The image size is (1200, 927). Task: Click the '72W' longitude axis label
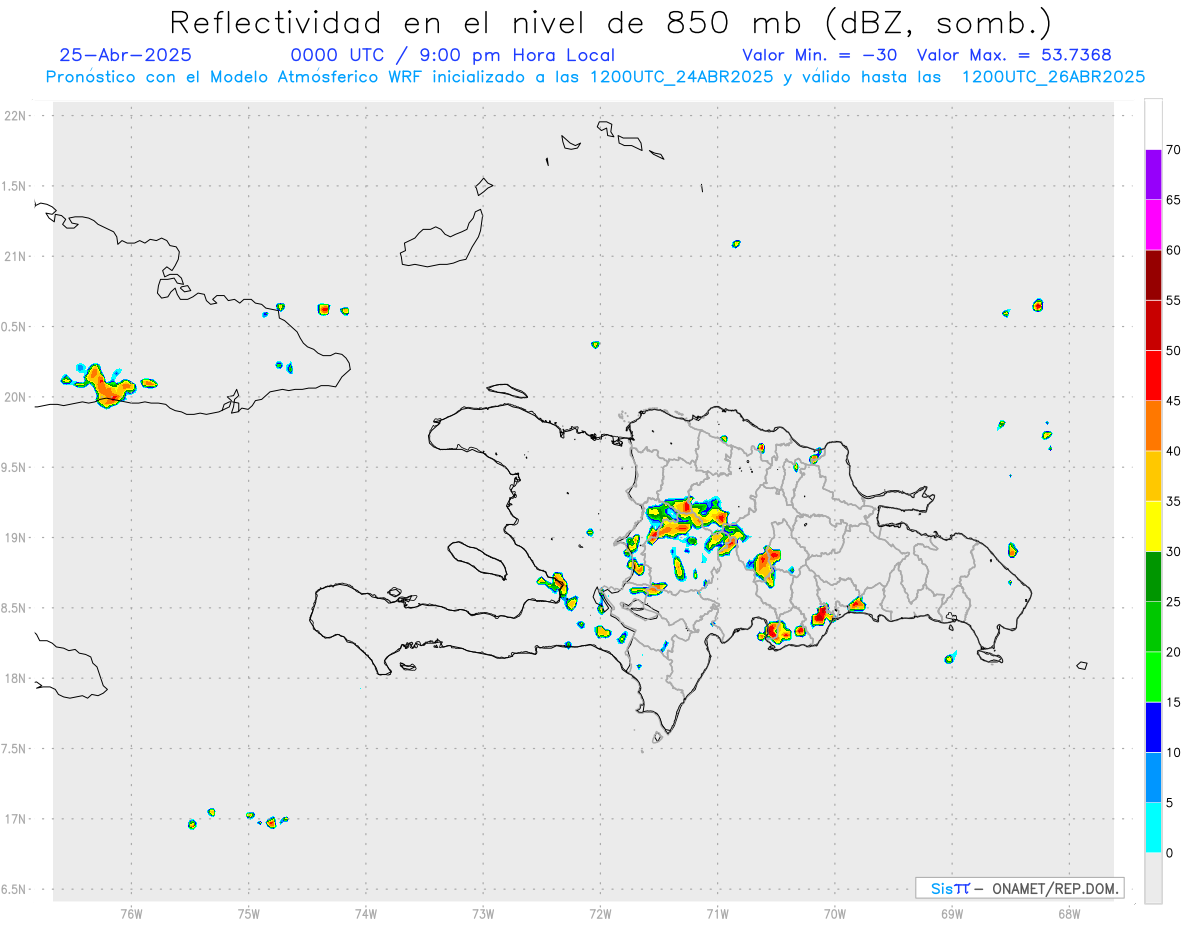[600, 913]
